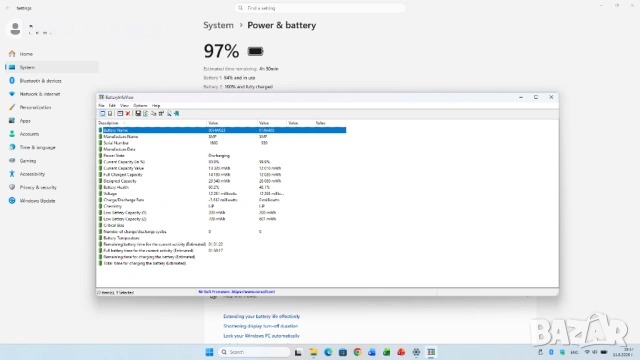Open Google Chrome from the taskbar
640x360 pixels.
coord(358,352)
